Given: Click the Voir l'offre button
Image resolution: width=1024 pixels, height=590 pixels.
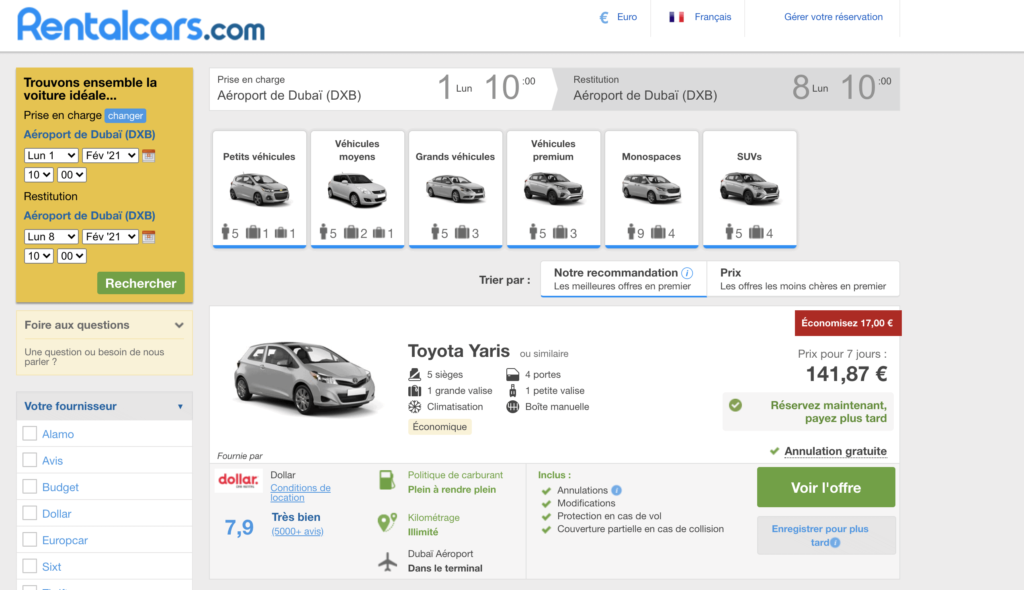Looking at the screenshot, I should pos(825,487).
